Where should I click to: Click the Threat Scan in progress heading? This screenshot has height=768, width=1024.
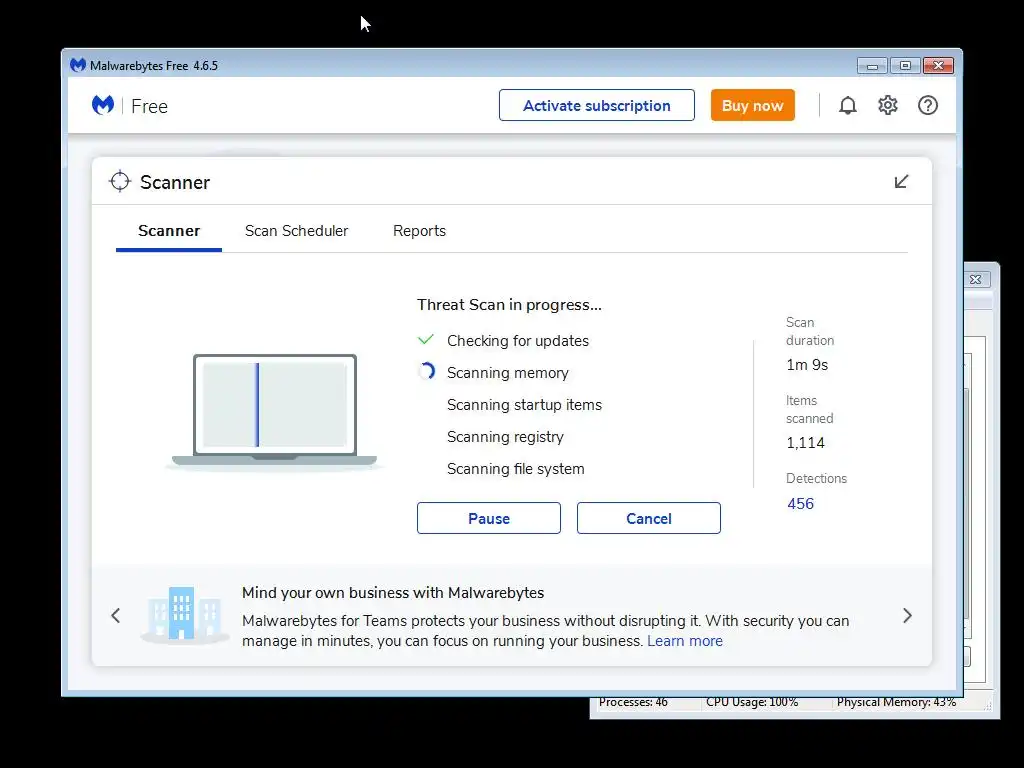coord(509,305)
